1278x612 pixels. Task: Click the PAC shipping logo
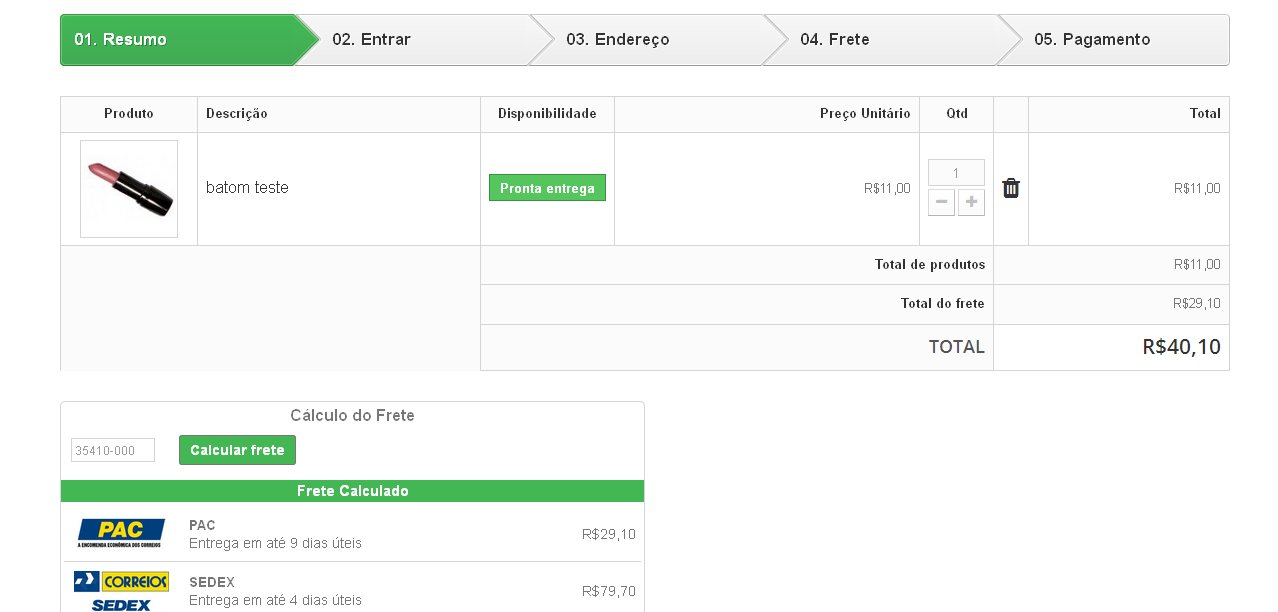coord(121,533)
